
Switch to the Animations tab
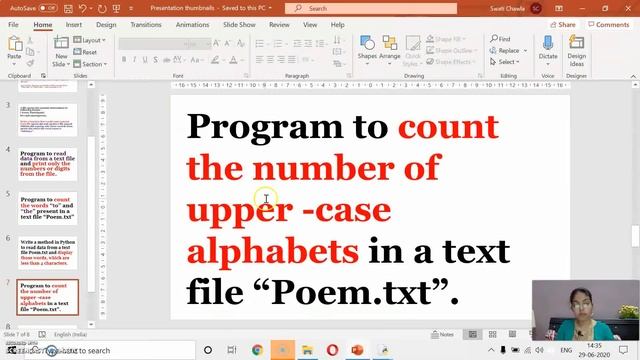[x=192, y=24]
